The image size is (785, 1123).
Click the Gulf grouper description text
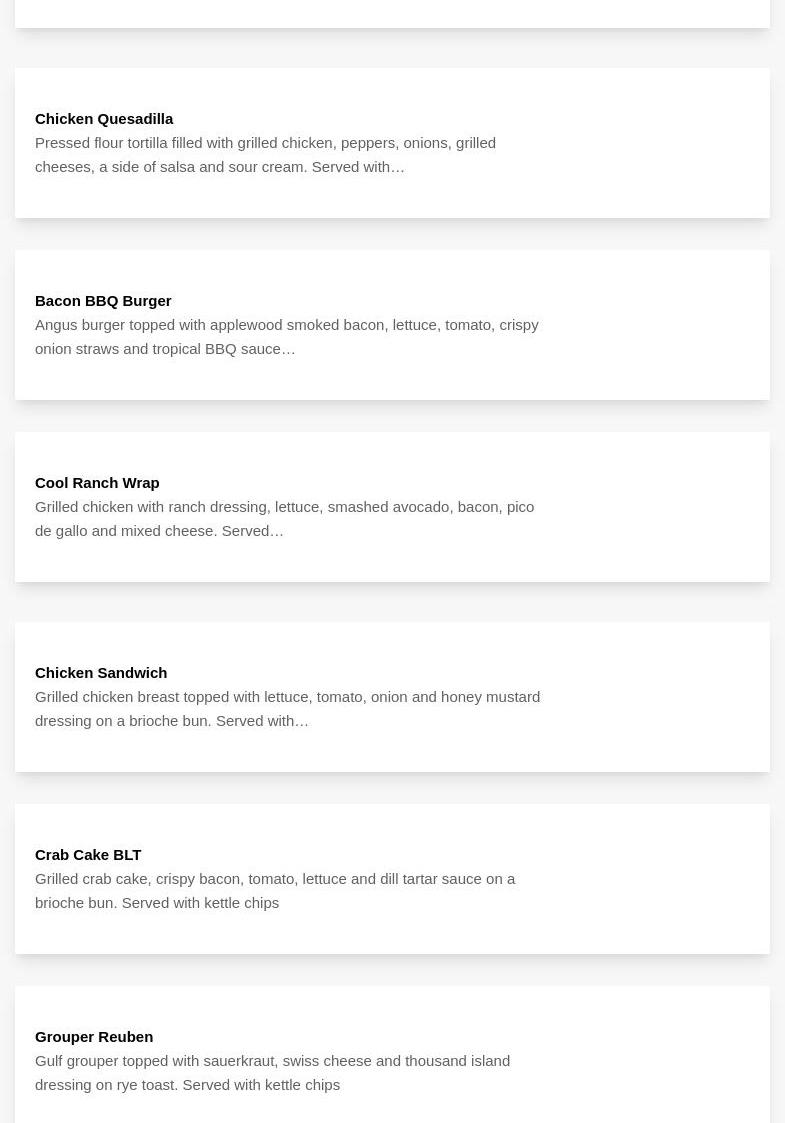click(x=272, y=1073)
